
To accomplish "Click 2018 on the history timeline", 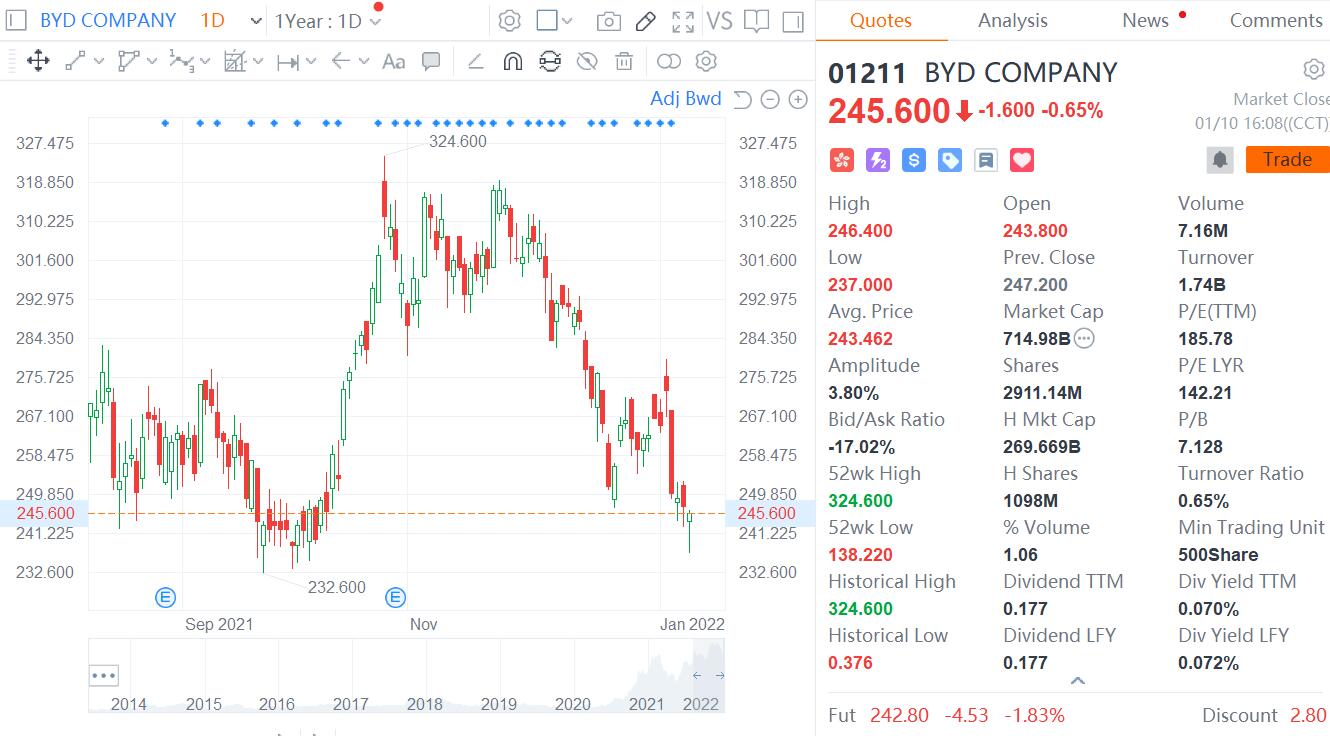I will coord(425,704).
